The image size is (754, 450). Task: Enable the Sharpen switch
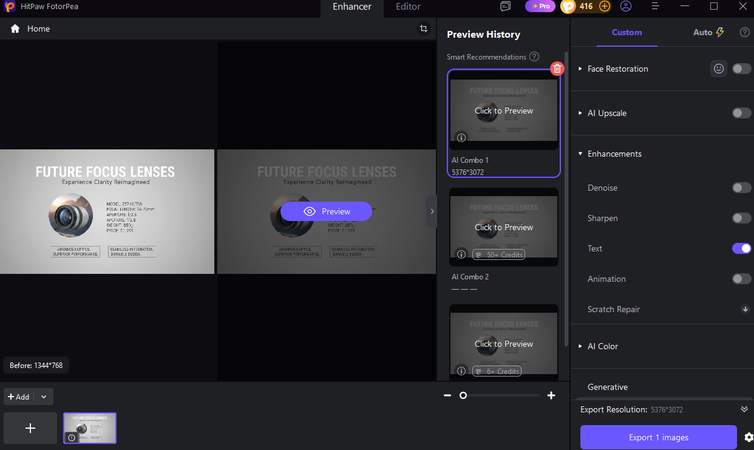pos(741,218)
